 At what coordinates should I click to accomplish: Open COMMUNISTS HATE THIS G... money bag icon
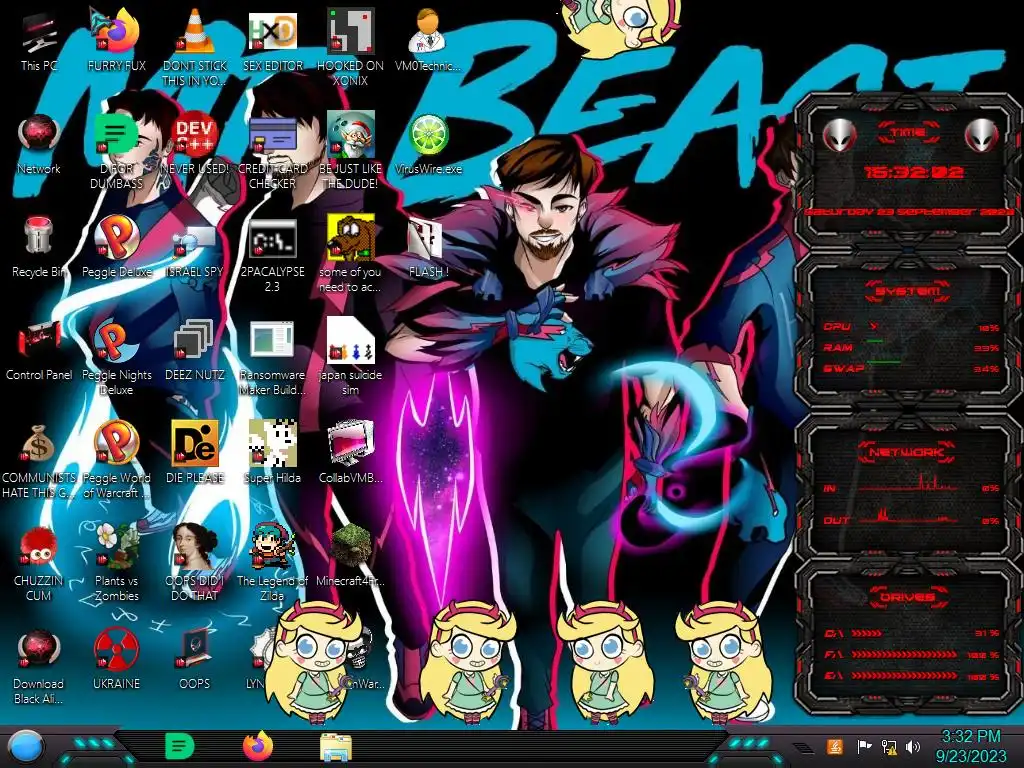tap(39, 461)
